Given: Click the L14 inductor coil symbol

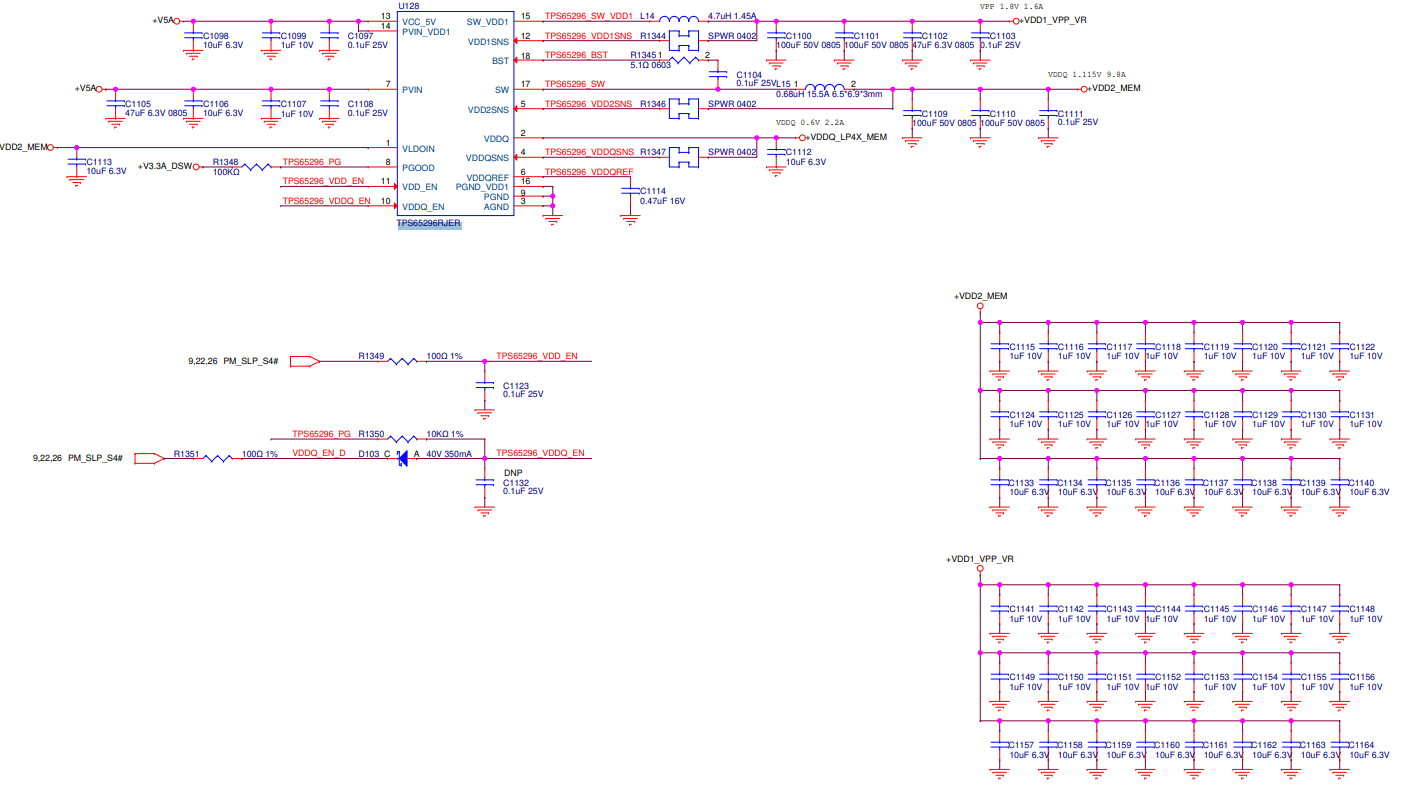Looking at the screenshot, I should [680, 18].
